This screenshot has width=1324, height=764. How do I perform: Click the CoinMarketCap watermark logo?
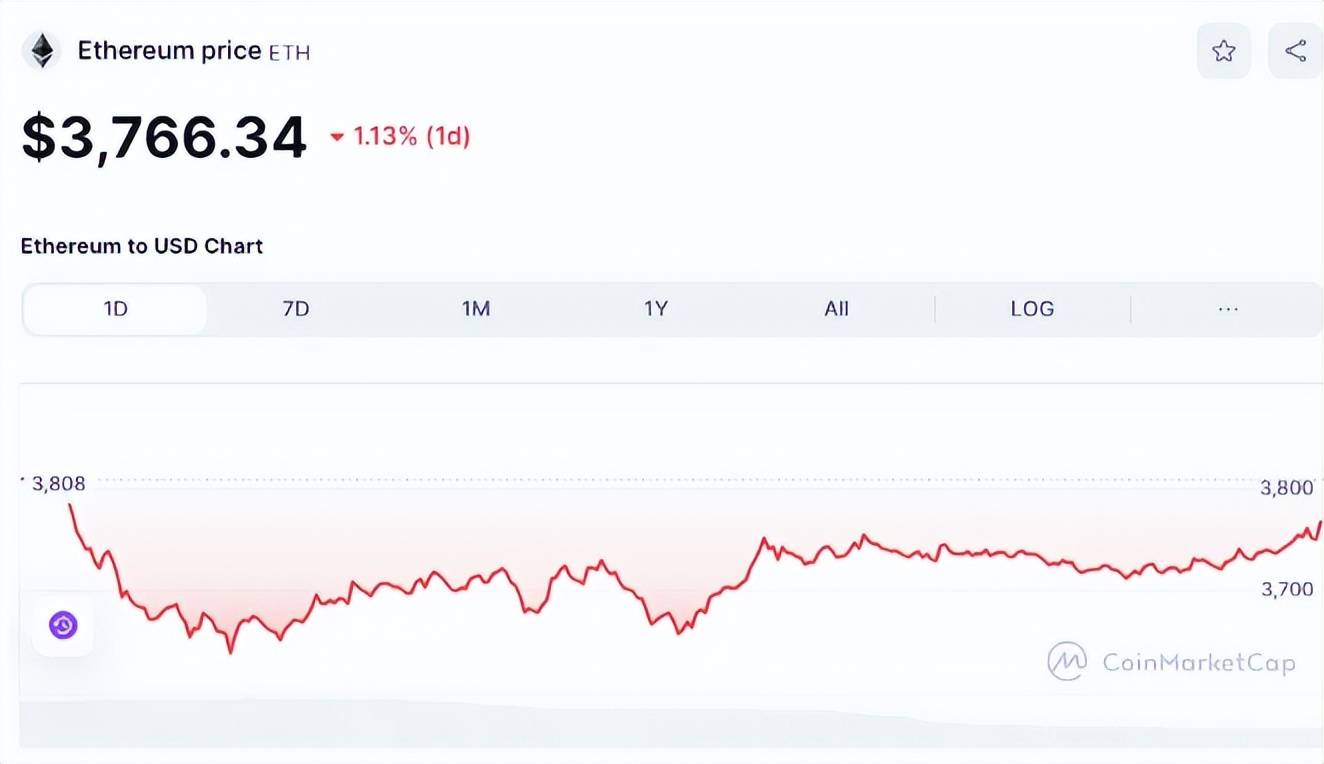point(1067,661)
